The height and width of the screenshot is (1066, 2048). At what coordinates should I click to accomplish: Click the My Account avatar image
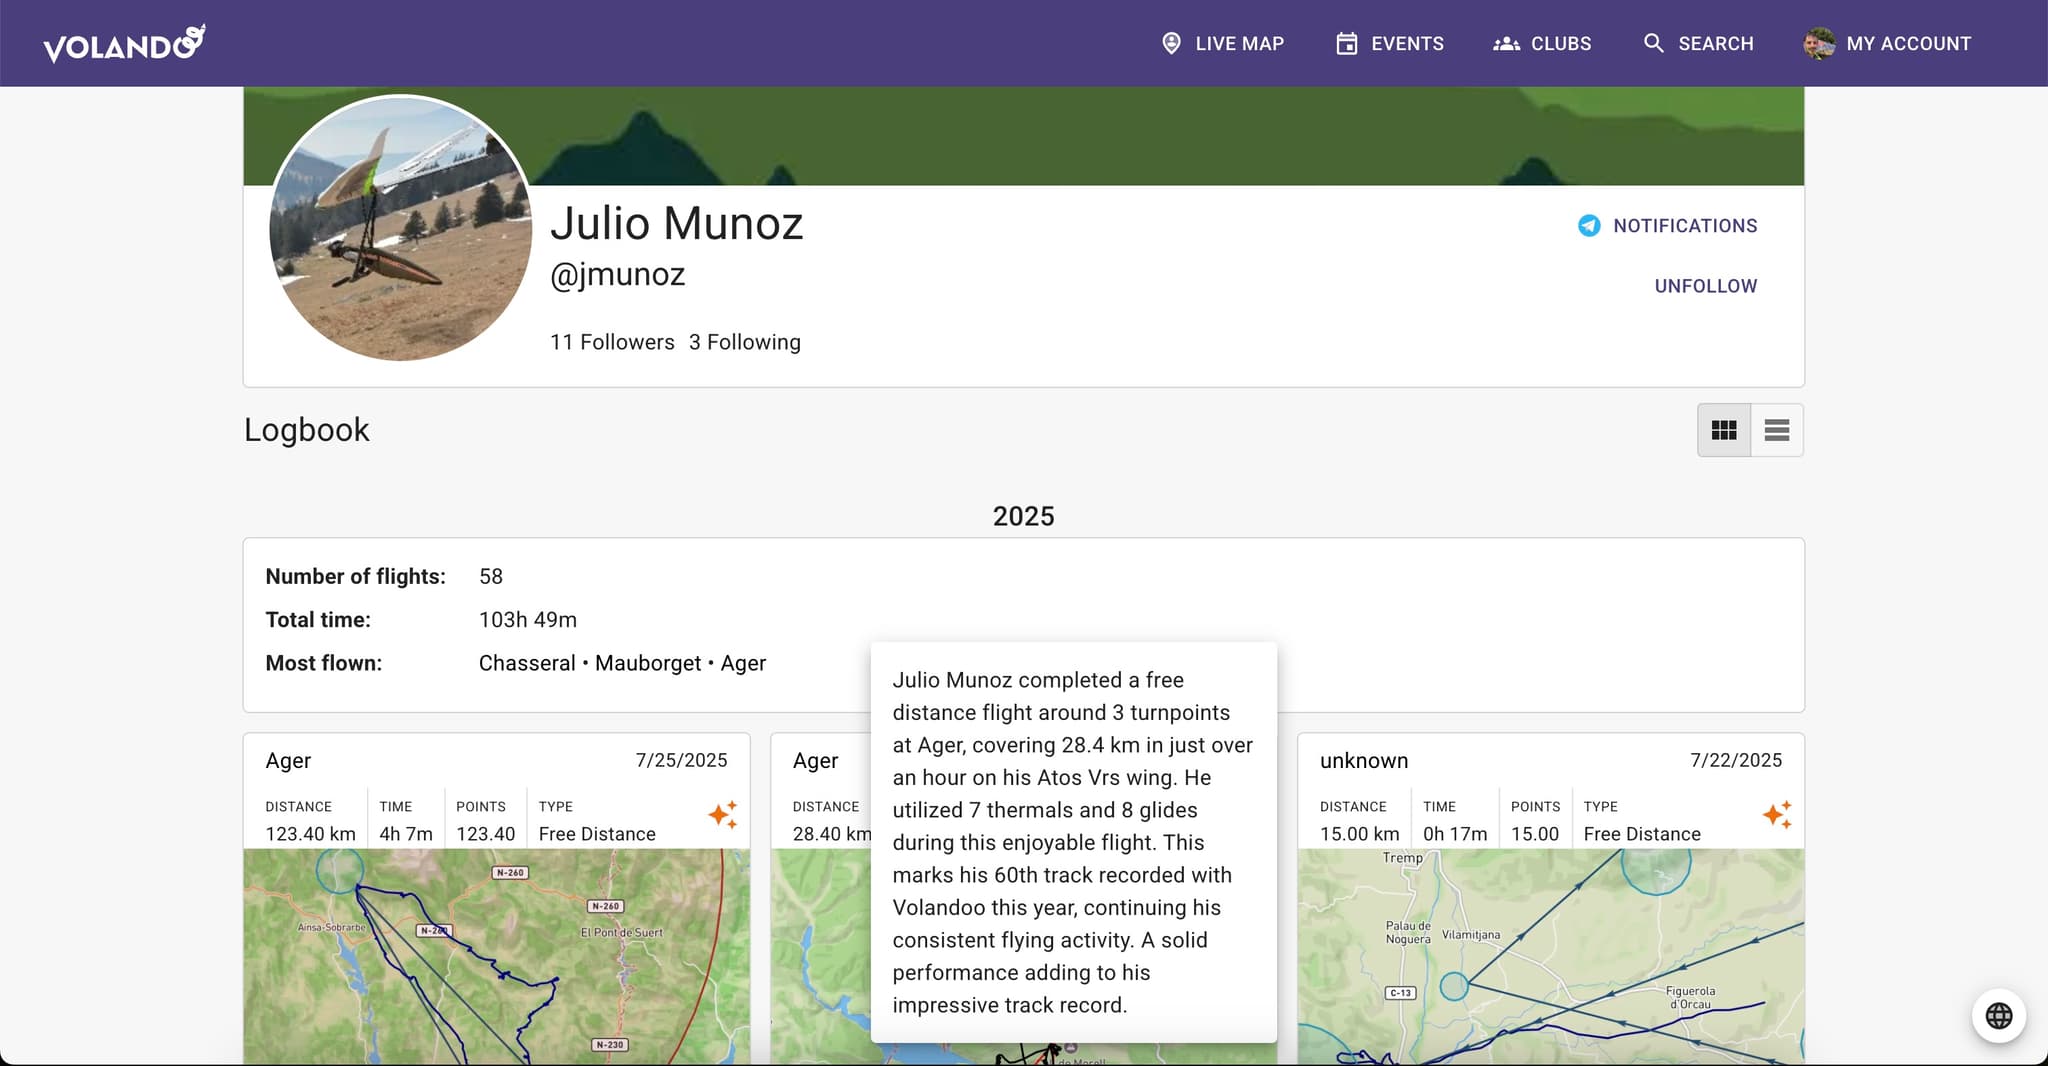[1818, 44]
